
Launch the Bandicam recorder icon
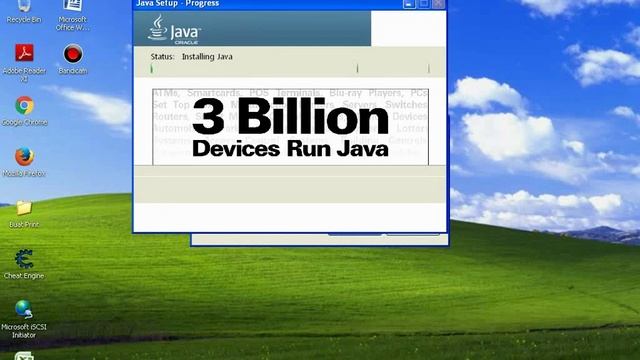pyautogui.click(x=73, y=59)
